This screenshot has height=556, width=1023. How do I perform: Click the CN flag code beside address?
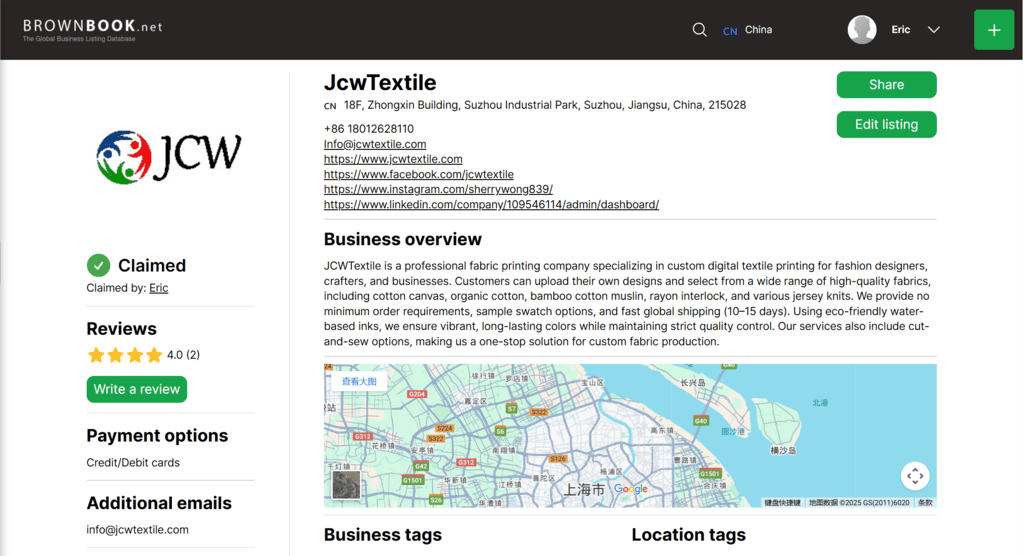[330, 106]
